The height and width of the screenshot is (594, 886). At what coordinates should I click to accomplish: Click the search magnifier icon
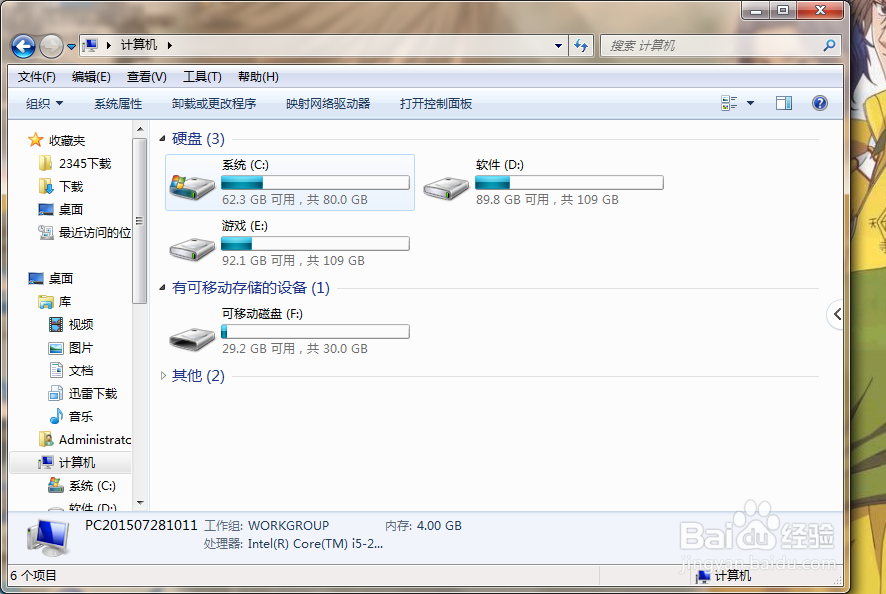click(829, 45)
